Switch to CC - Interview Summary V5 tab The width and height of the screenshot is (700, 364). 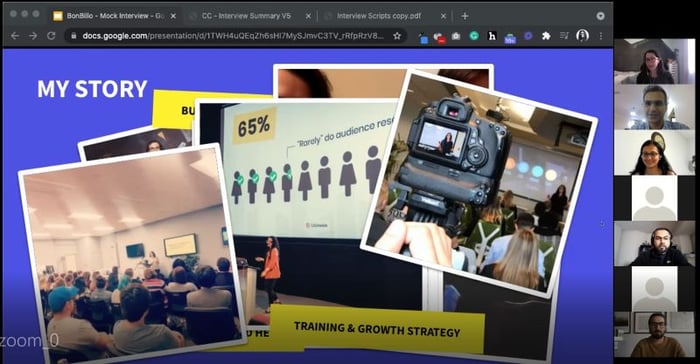coord(246,16)
